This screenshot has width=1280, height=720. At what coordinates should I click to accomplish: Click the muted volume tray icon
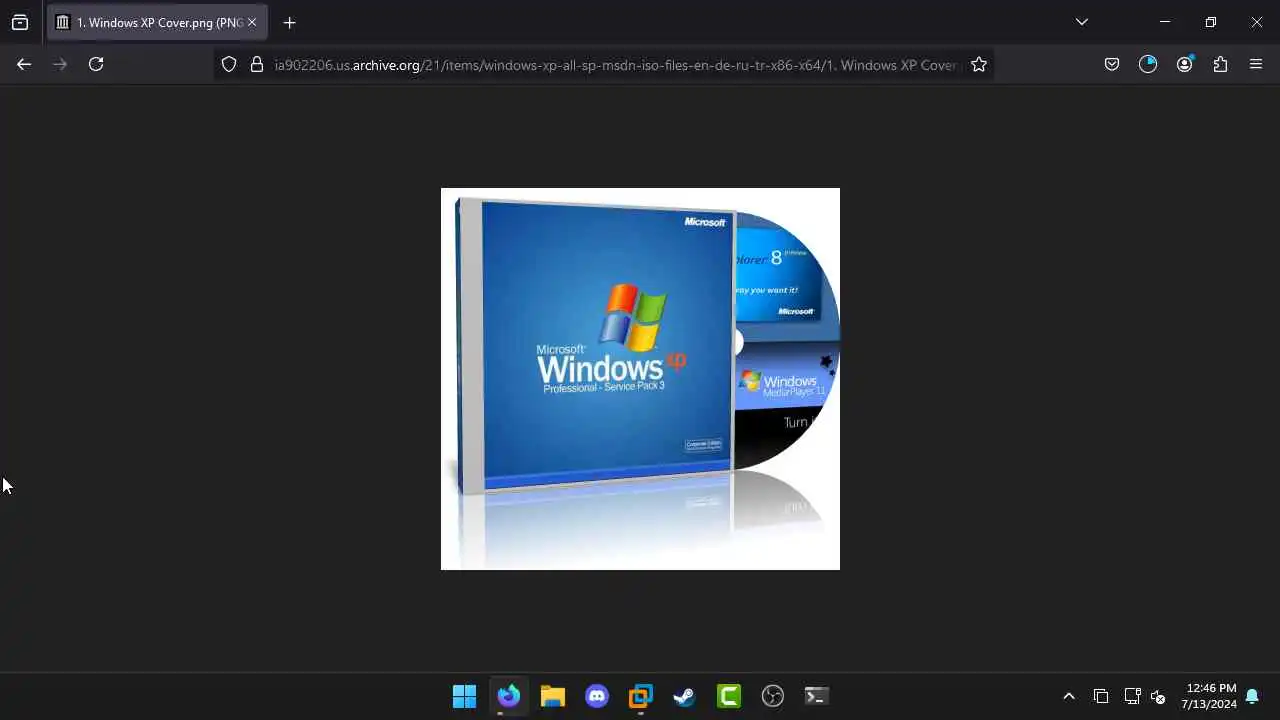click(1158, 696)
